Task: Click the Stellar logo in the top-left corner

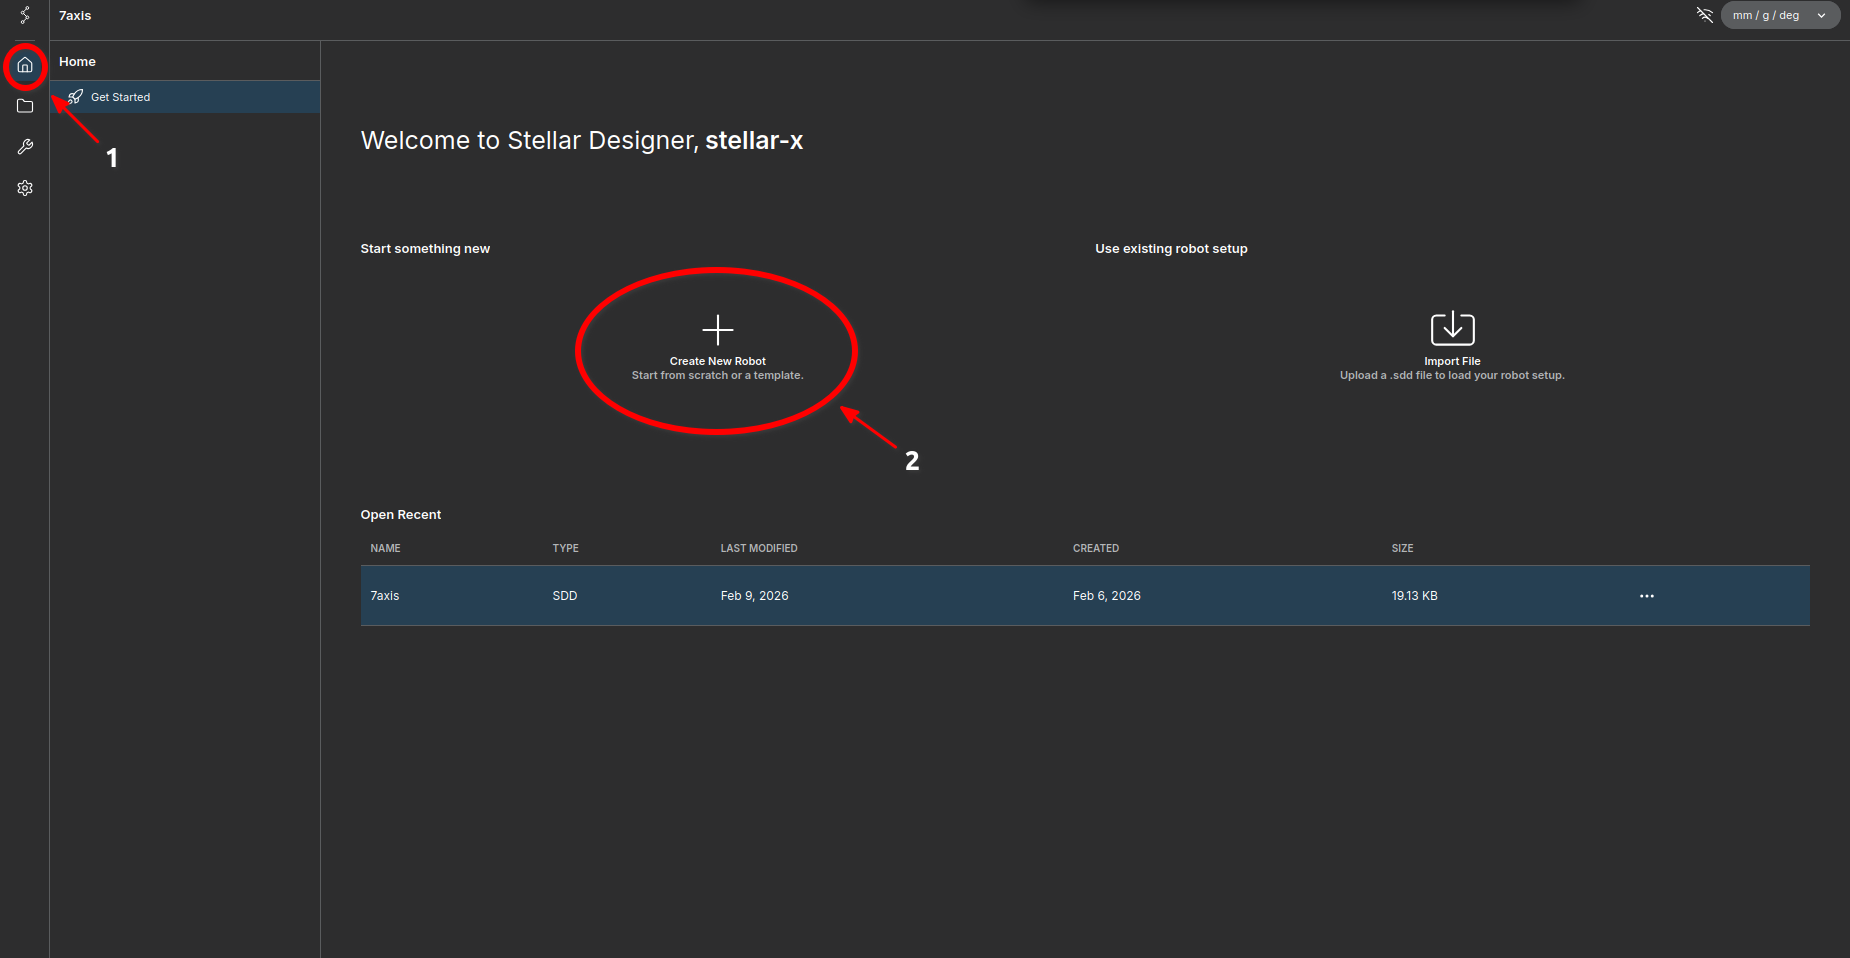Action: pyautogui.click(x=25, y=15)
